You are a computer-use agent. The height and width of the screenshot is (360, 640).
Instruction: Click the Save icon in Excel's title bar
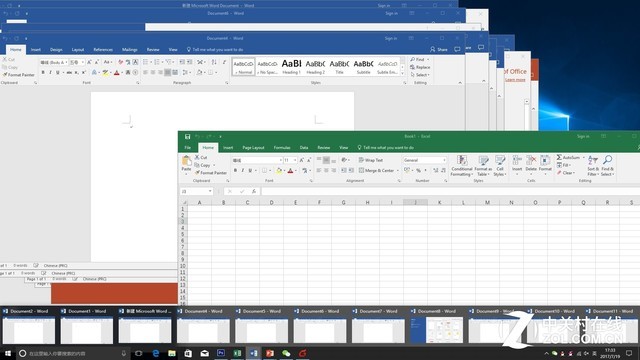click(x=187, y=136)
